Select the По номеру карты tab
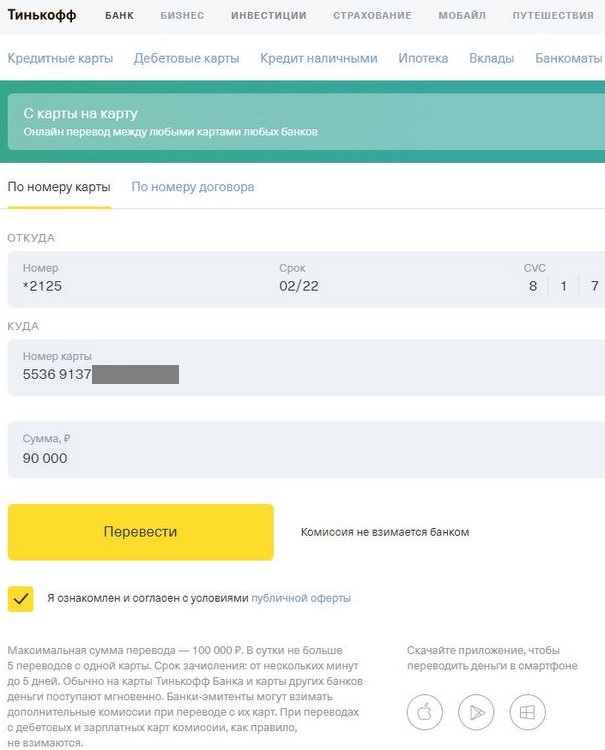This screenshot has width=605, height=750. (59, 187)
